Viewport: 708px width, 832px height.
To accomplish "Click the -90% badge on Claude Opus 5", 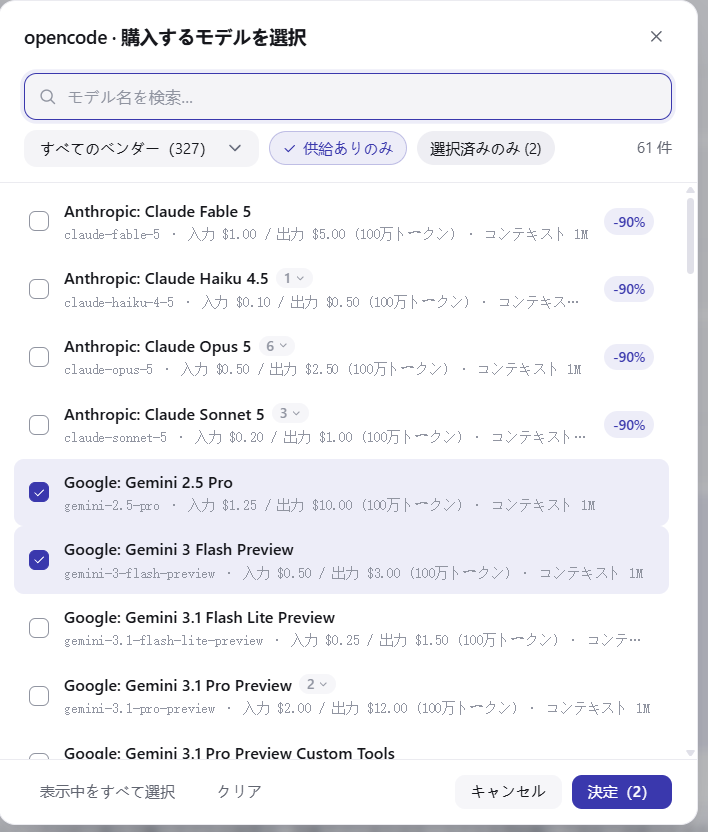I will coord(629,357).
